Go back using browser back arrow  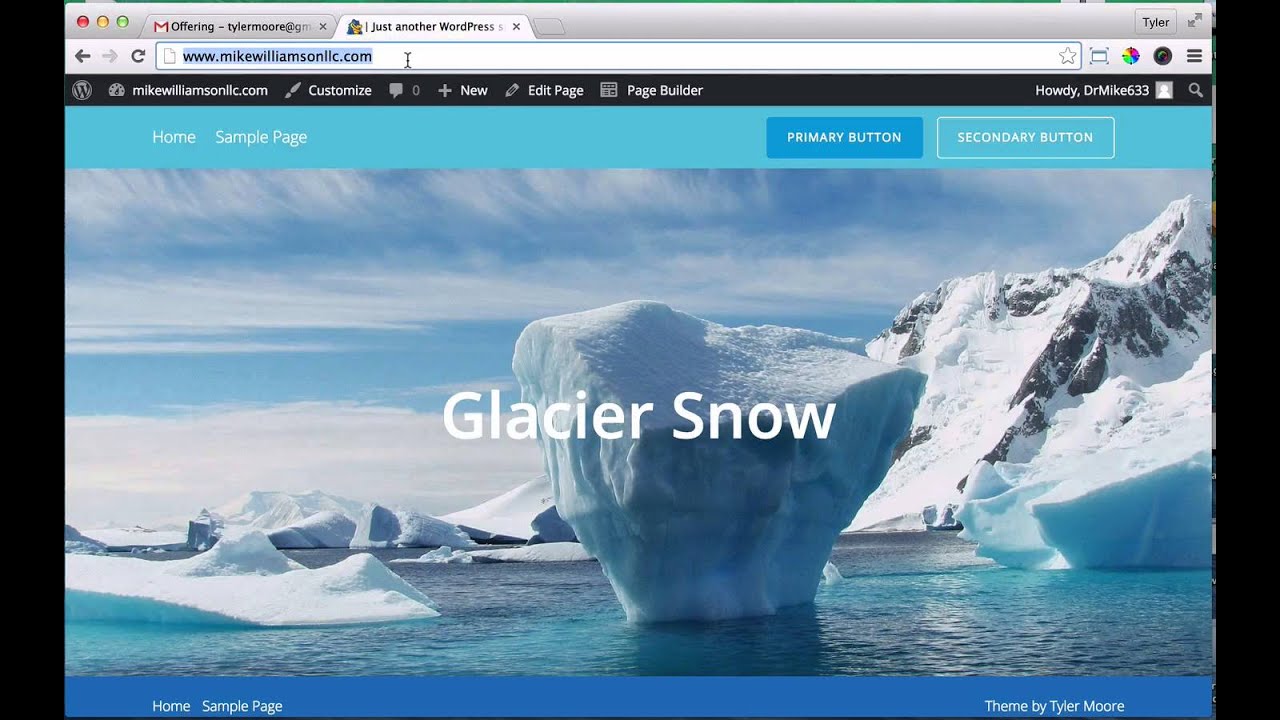point(83,57)
